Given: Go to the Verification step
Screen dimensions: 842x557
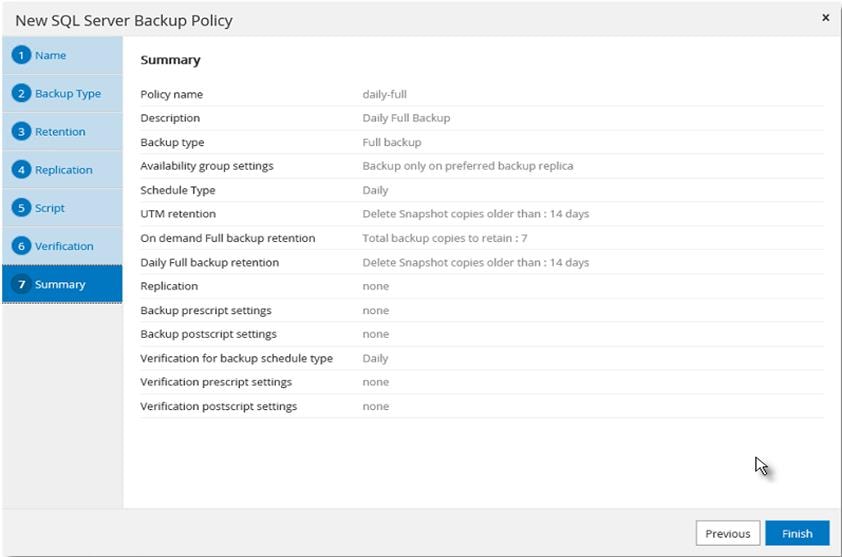Looking at the screenshot, I should [62, 246].
